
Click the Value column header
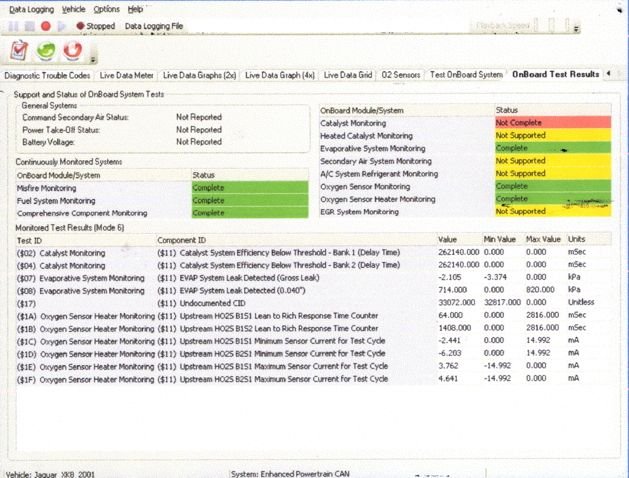[x=448, y=240]
